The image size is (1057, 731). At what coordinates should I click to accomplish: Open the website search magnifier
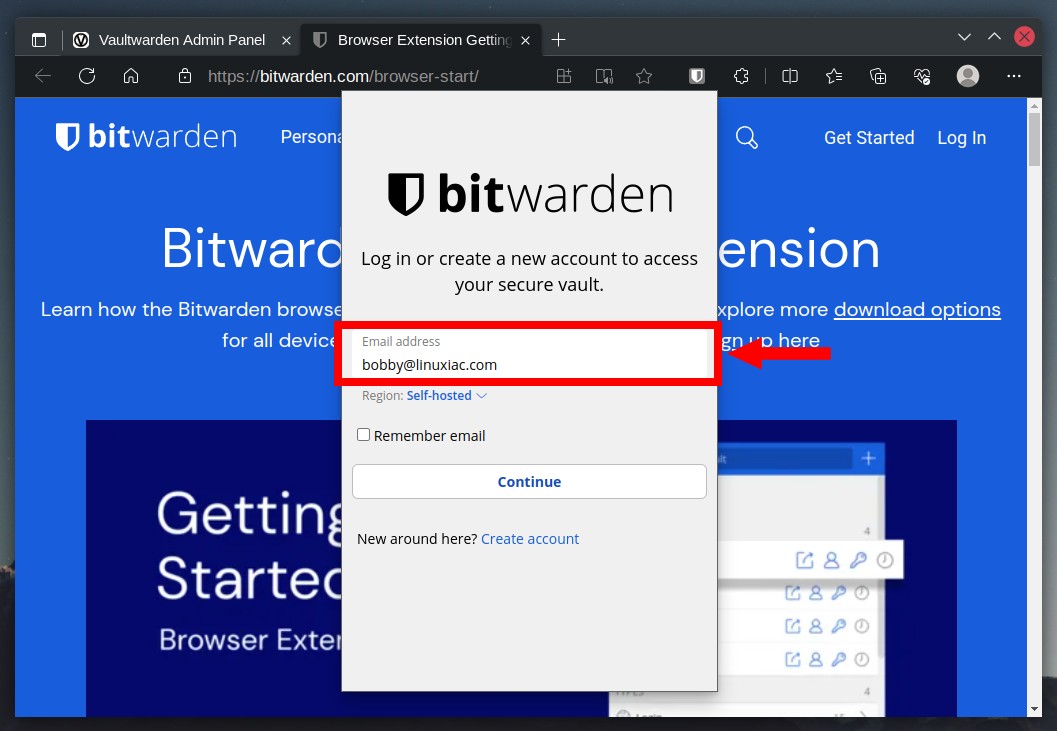(747, 138)
